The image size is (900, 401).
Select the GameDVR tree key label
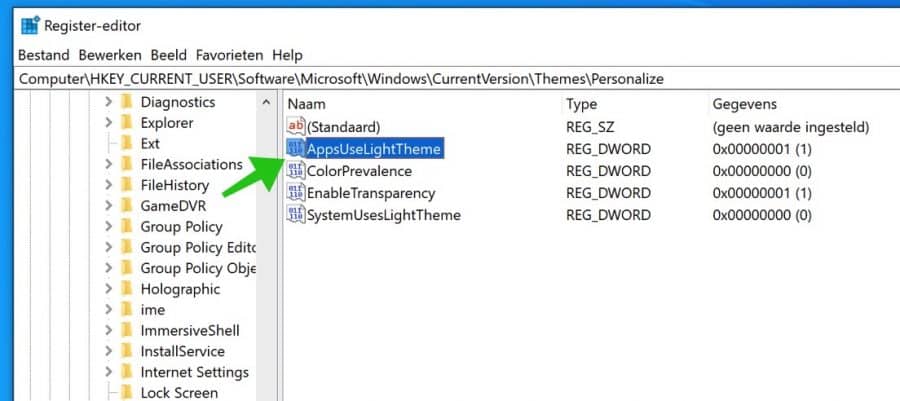(x=173, y=205)
